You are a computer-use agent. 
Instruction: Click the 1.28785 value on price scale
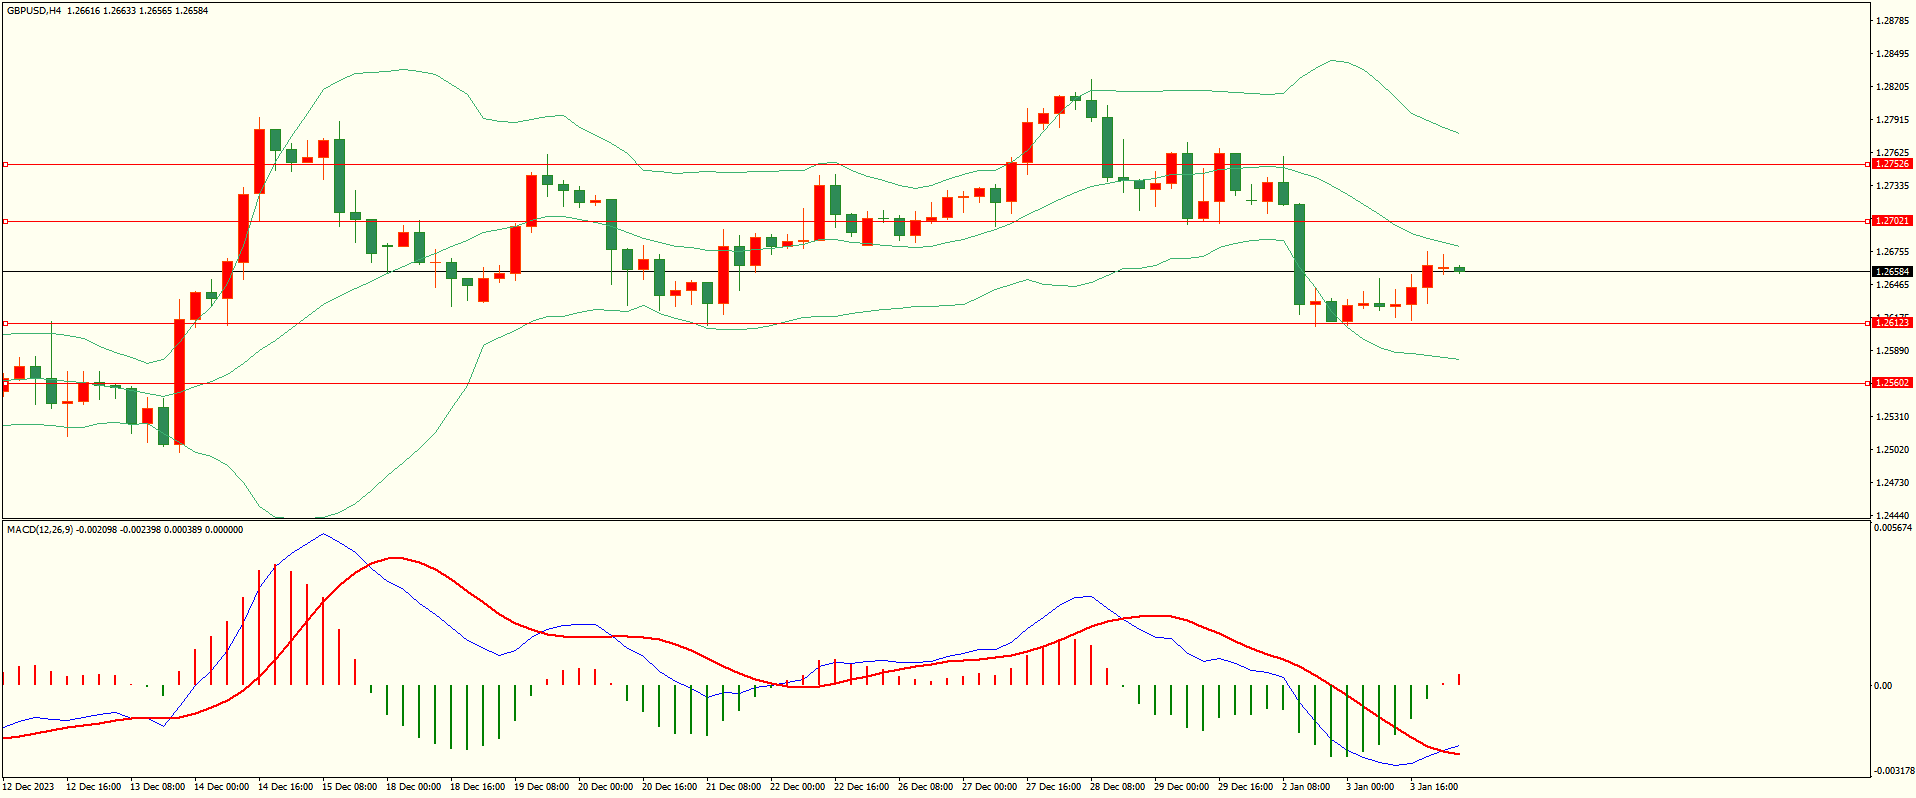[1891, 21]
